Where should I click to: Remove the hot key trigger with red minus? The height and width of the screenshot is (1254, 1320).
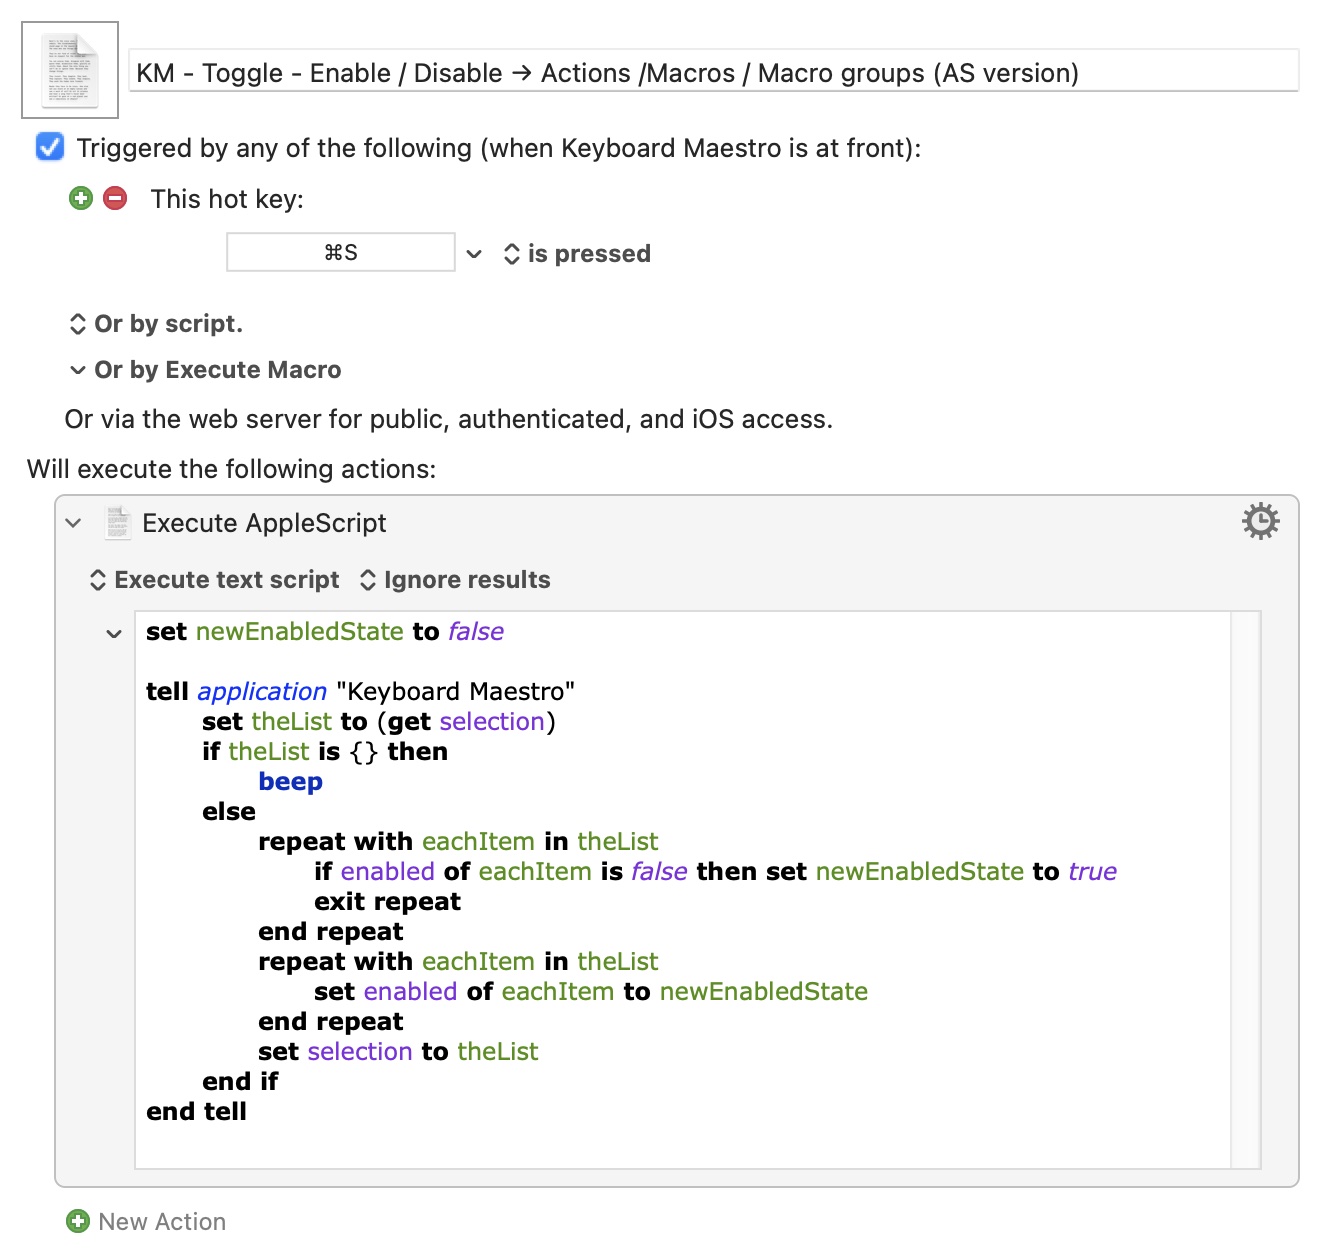pyautogui.click(x=116, y=198)
